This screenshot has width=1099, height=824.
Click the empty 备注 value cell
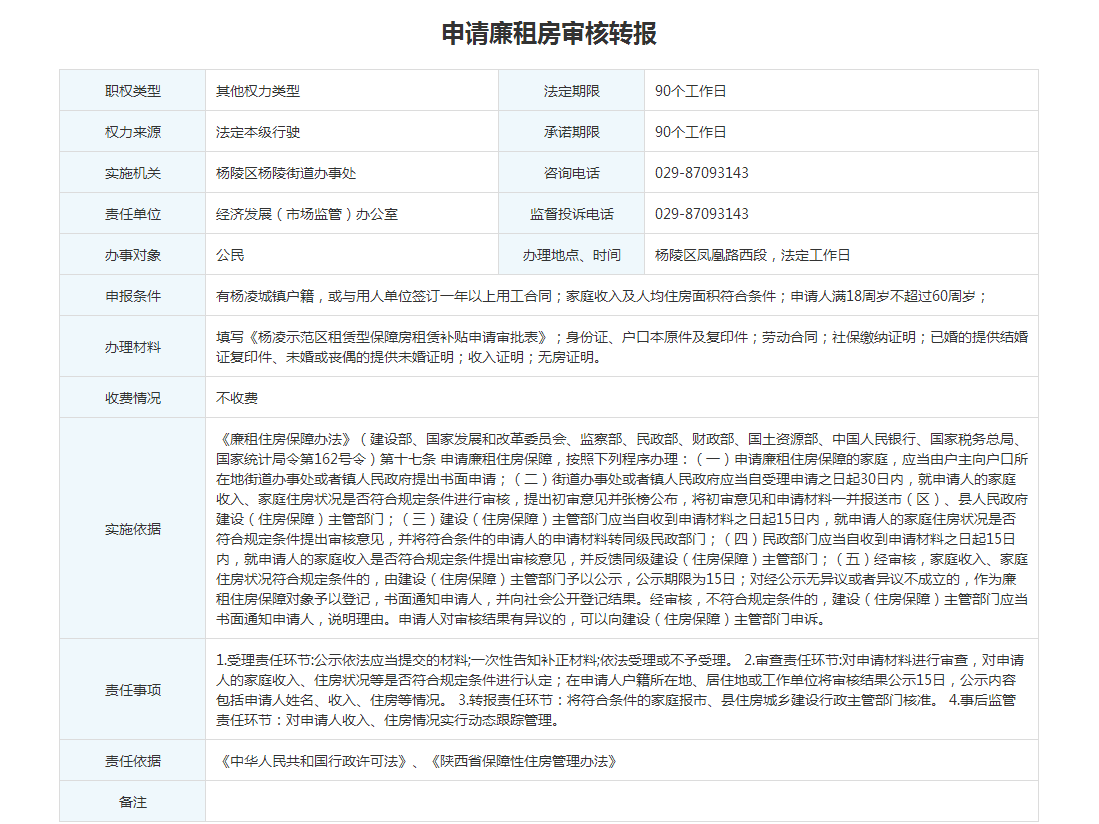(x=621, y=802)
